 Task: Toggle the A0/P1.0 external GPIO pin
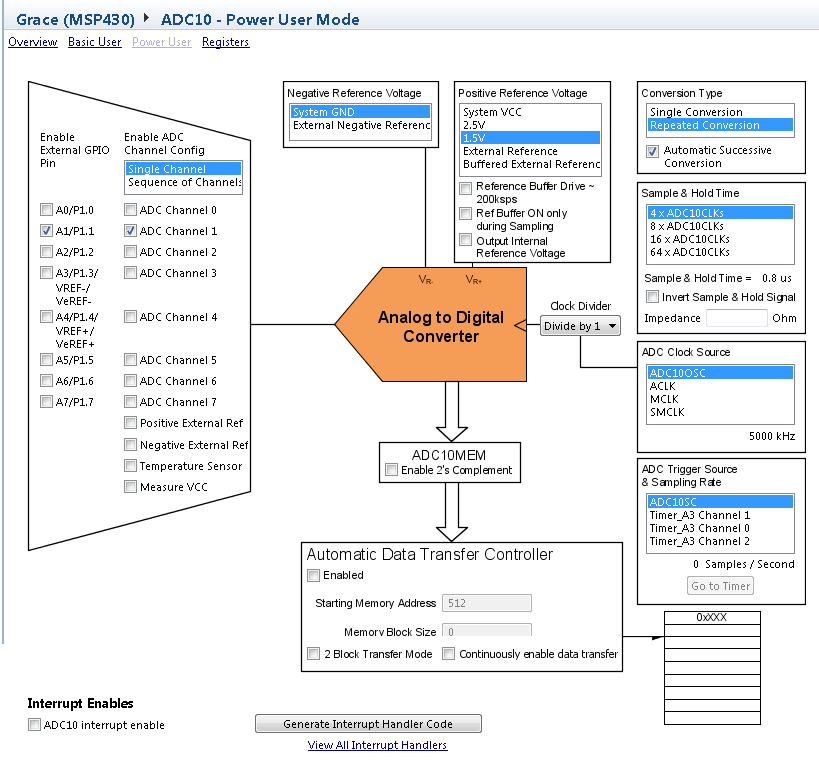(45, 210)
